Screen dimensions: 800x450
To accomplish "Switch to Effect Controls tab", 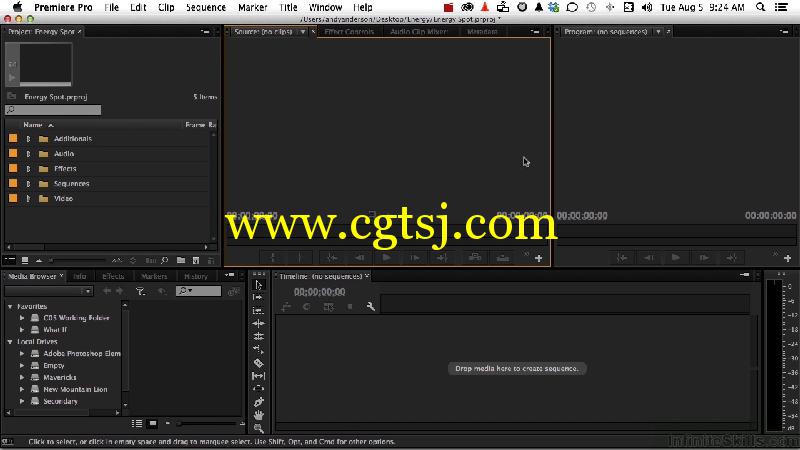I will [349, 32].
